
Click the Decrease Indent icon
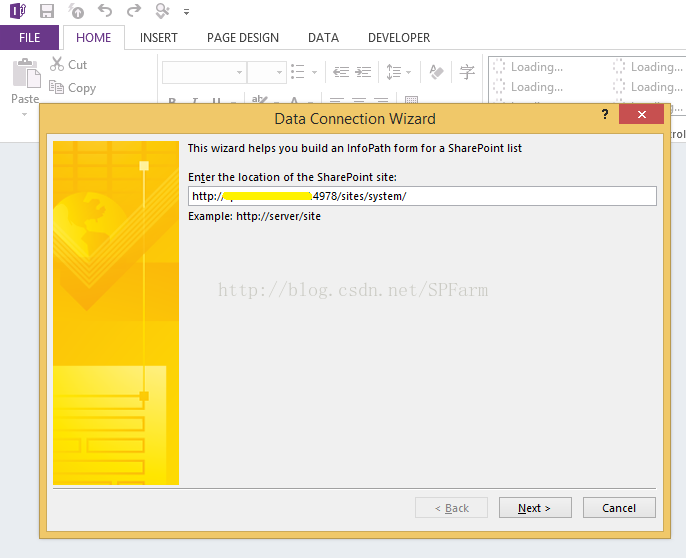click(341, 72)
